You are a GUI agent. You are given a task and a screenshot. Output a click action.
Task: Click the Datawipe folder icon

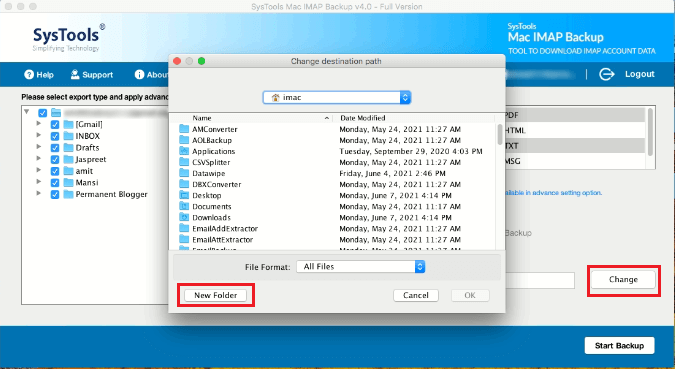point(184,173)
